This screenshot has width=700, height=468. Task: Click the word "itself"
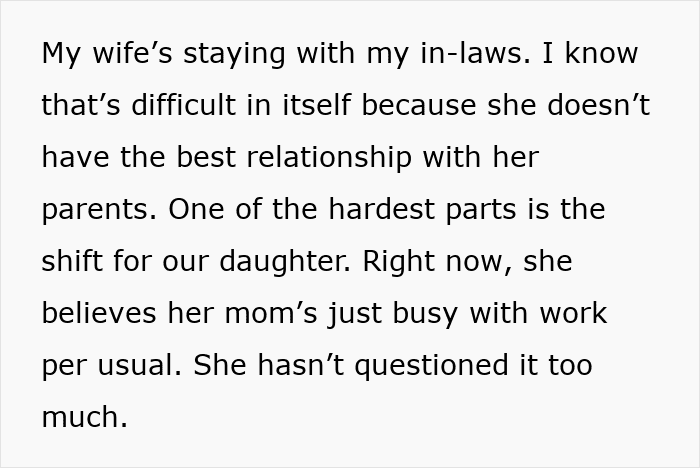click(317, 104)
